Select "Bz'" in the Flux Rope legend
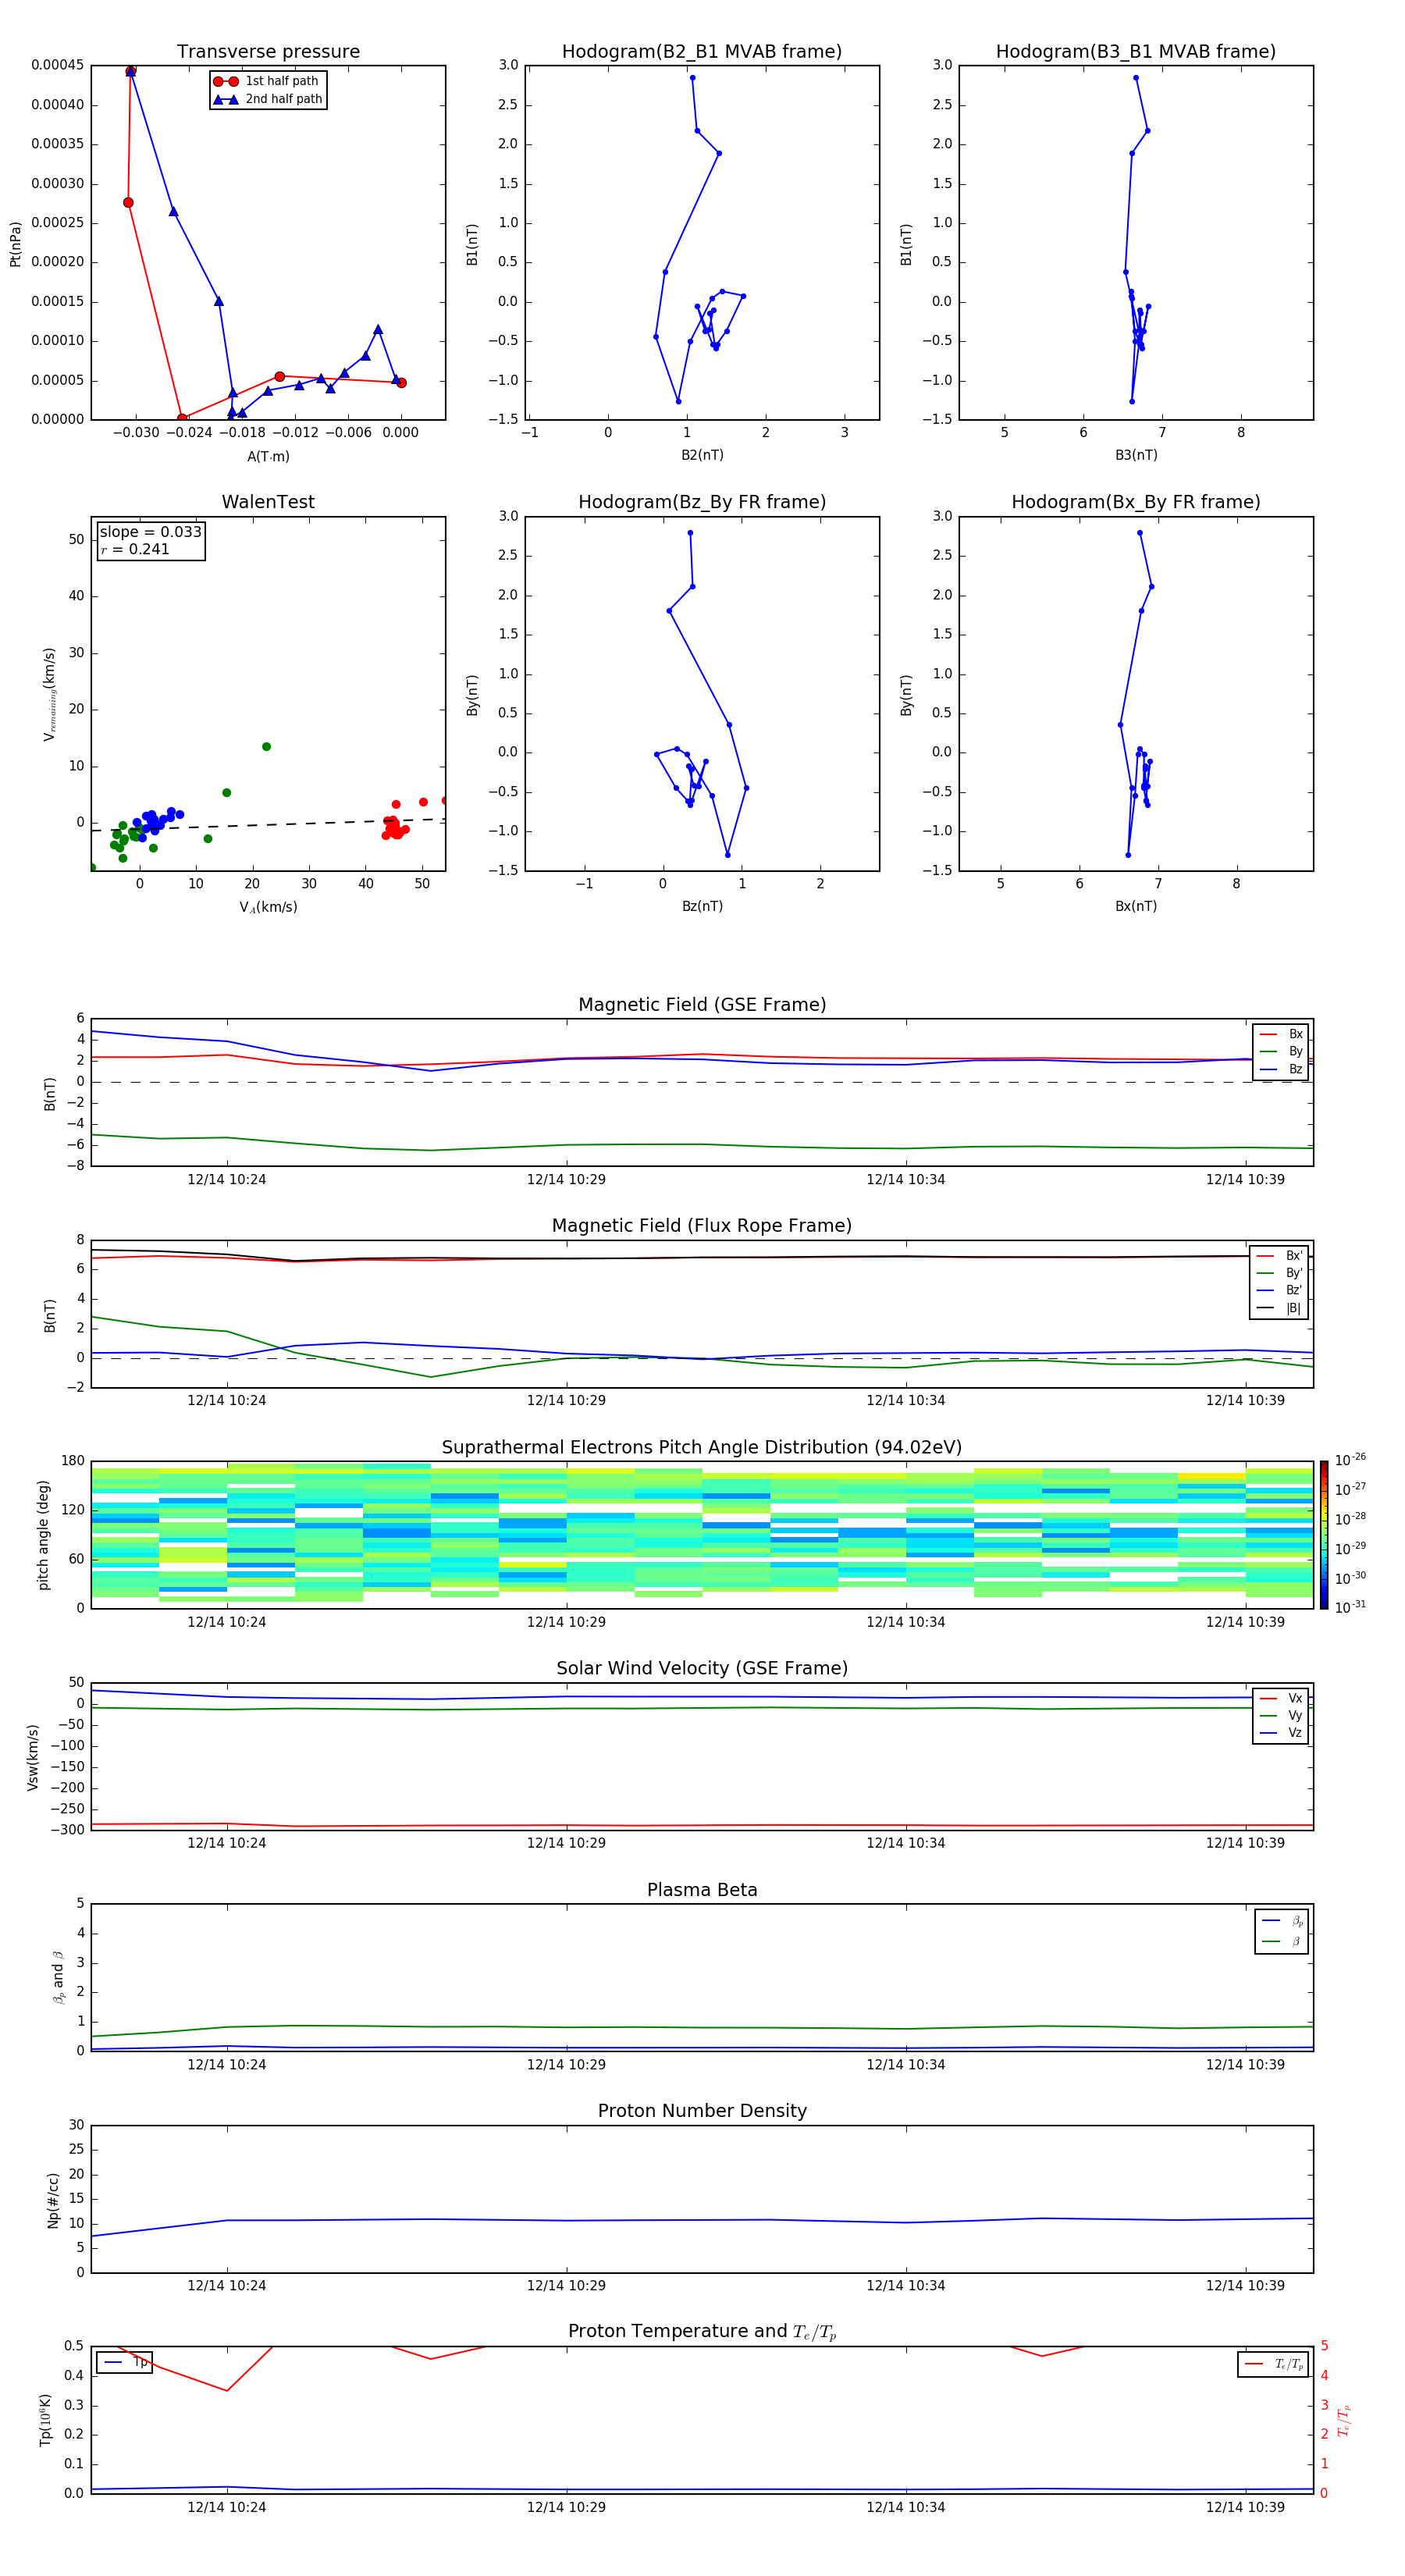1405x2576 pixels. pos(1280,1290)
